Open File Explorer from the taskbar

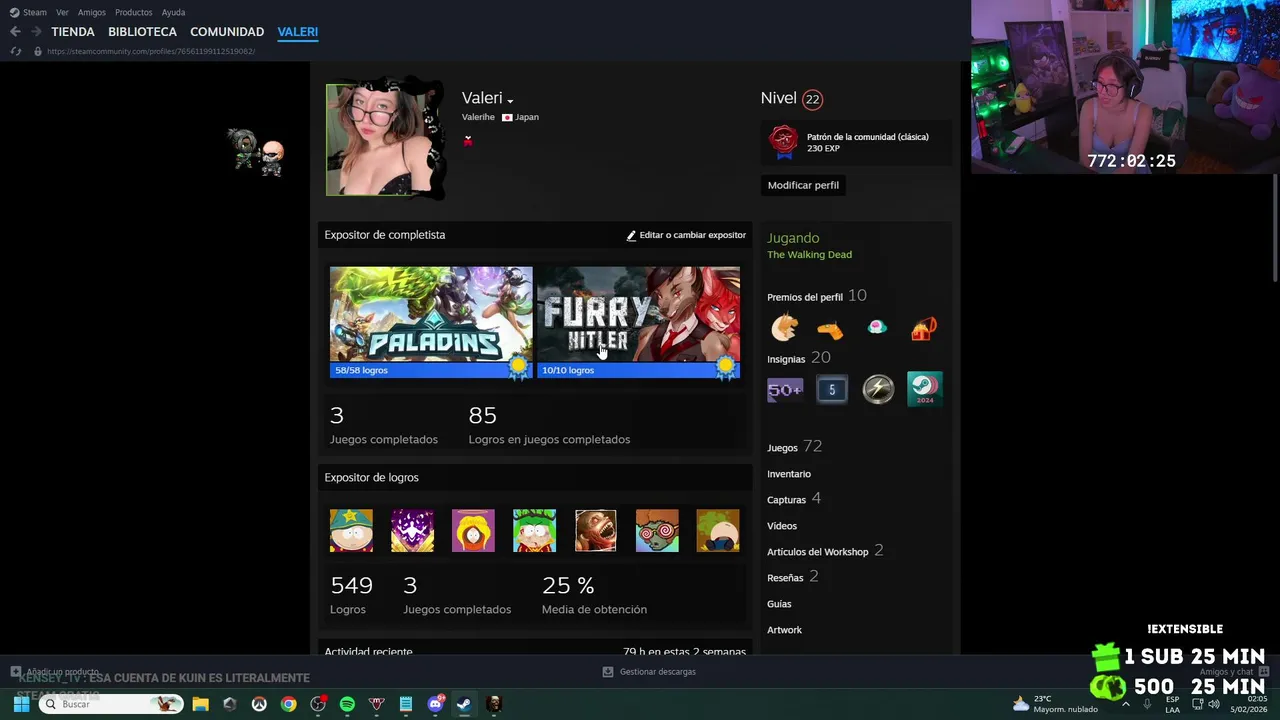coord(200,704)
